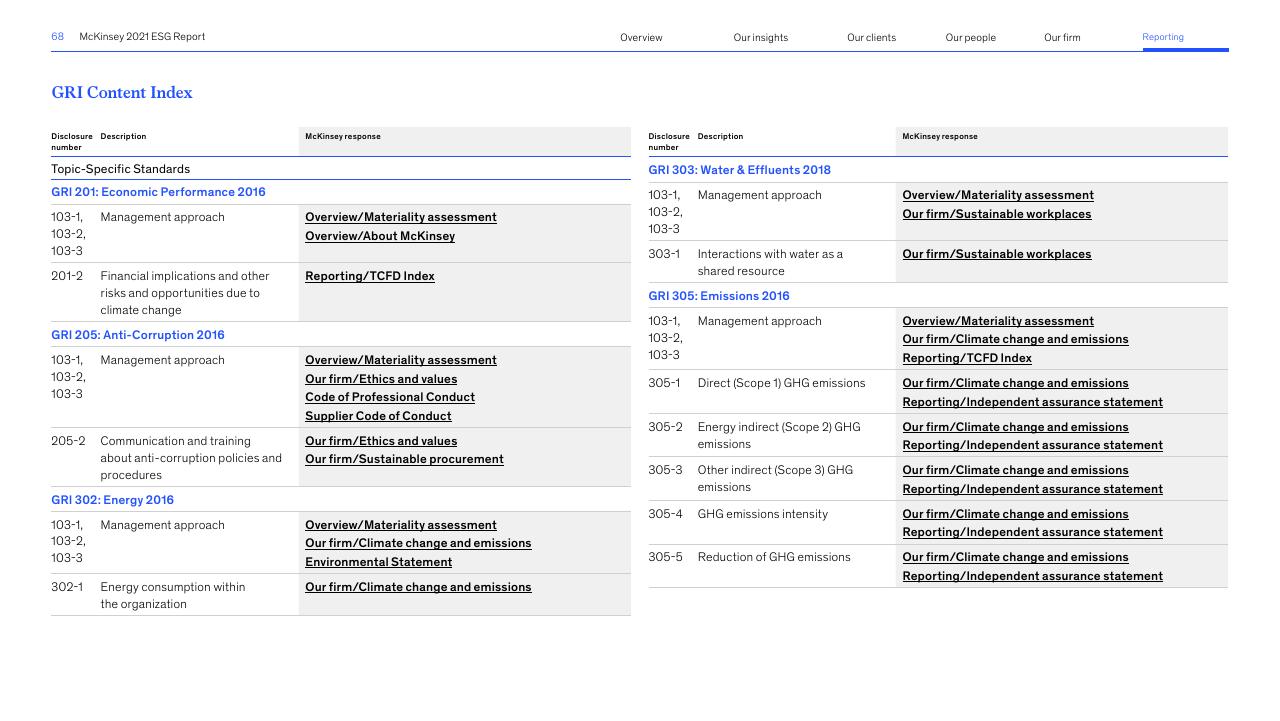
Task: Click Other indirect (Scope 3) GHG emissions text
Action: click(775, 478)
